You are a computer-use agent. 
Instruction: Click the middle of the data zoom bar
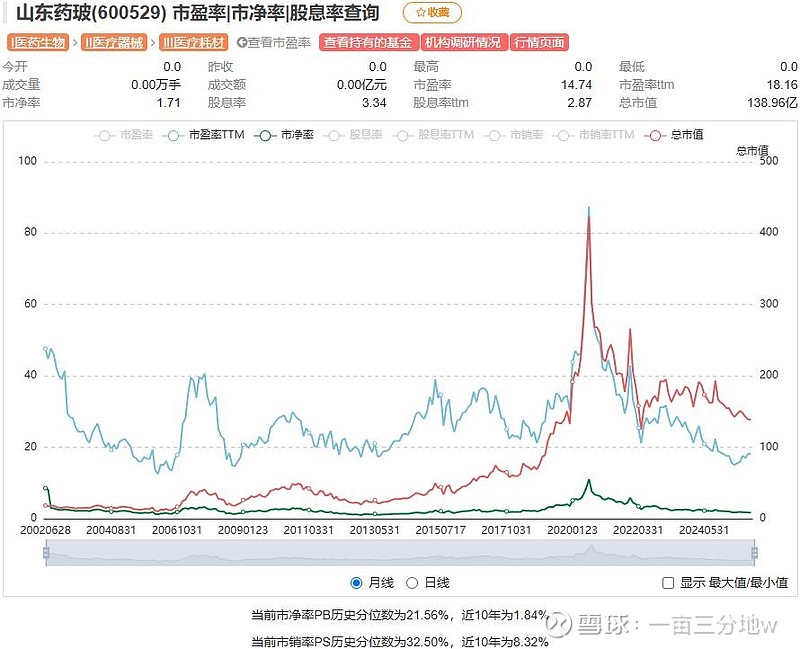click(400, 553)
